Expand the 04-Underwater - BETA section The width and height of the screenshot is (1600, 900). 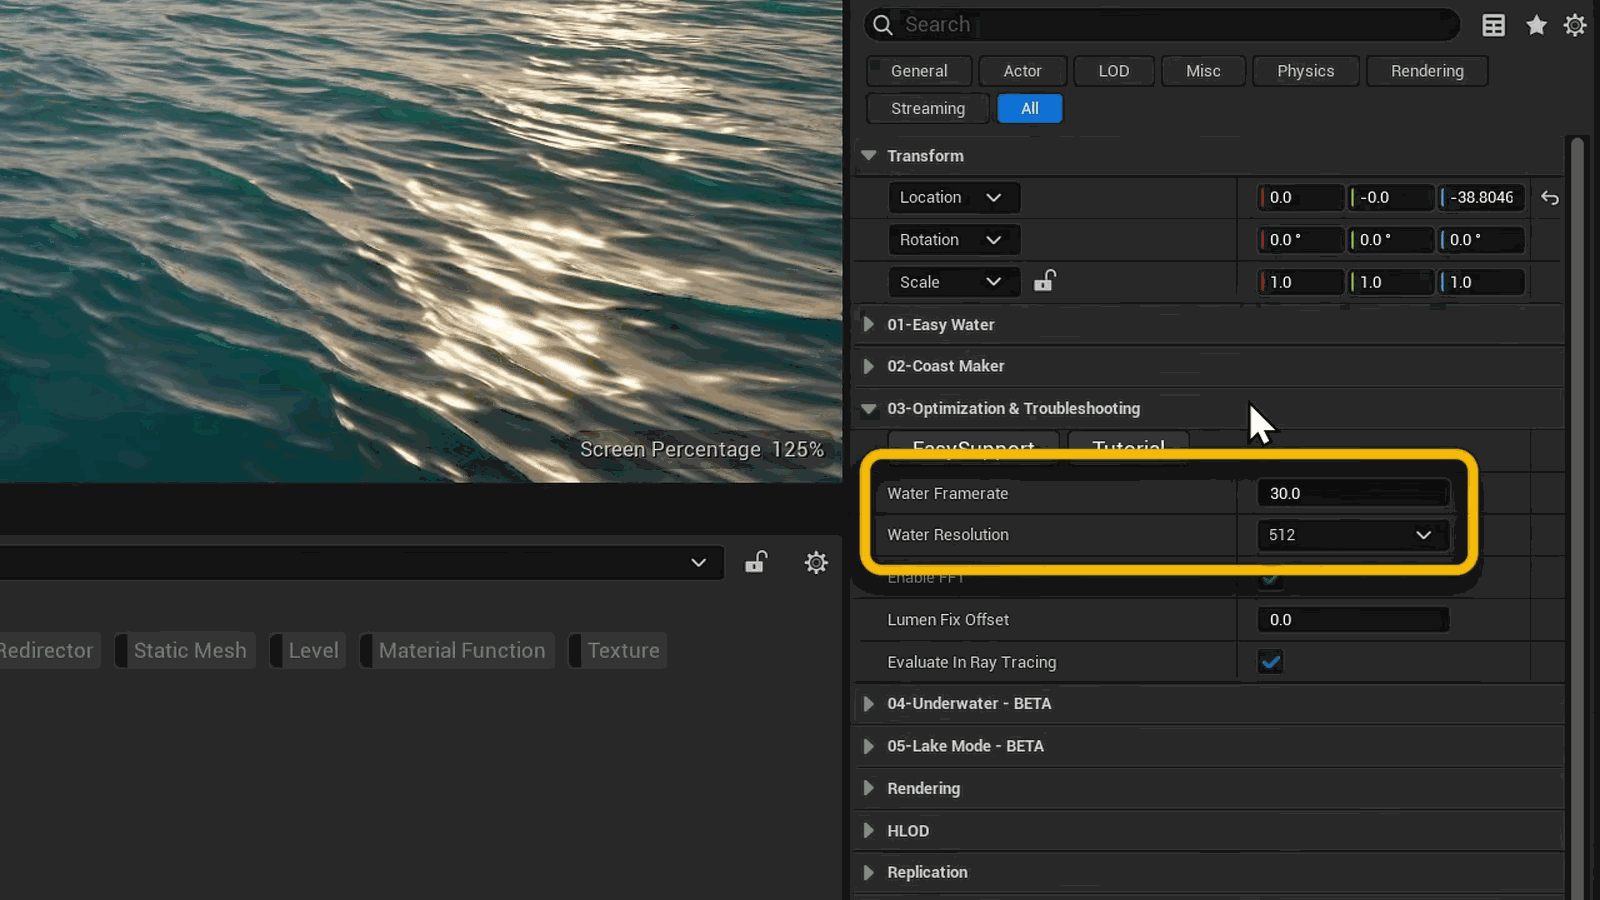click(868, 704)
